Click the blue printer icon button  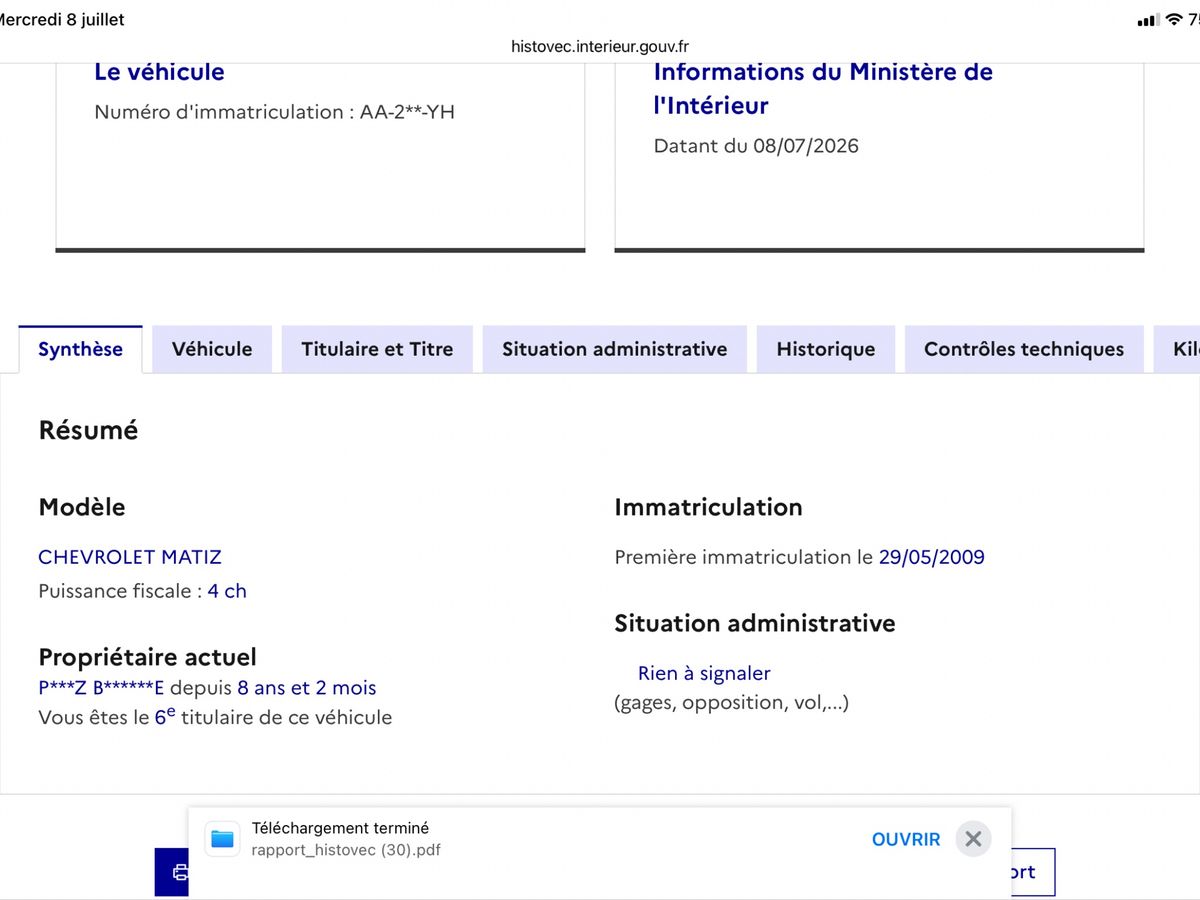tap(172, 872)
